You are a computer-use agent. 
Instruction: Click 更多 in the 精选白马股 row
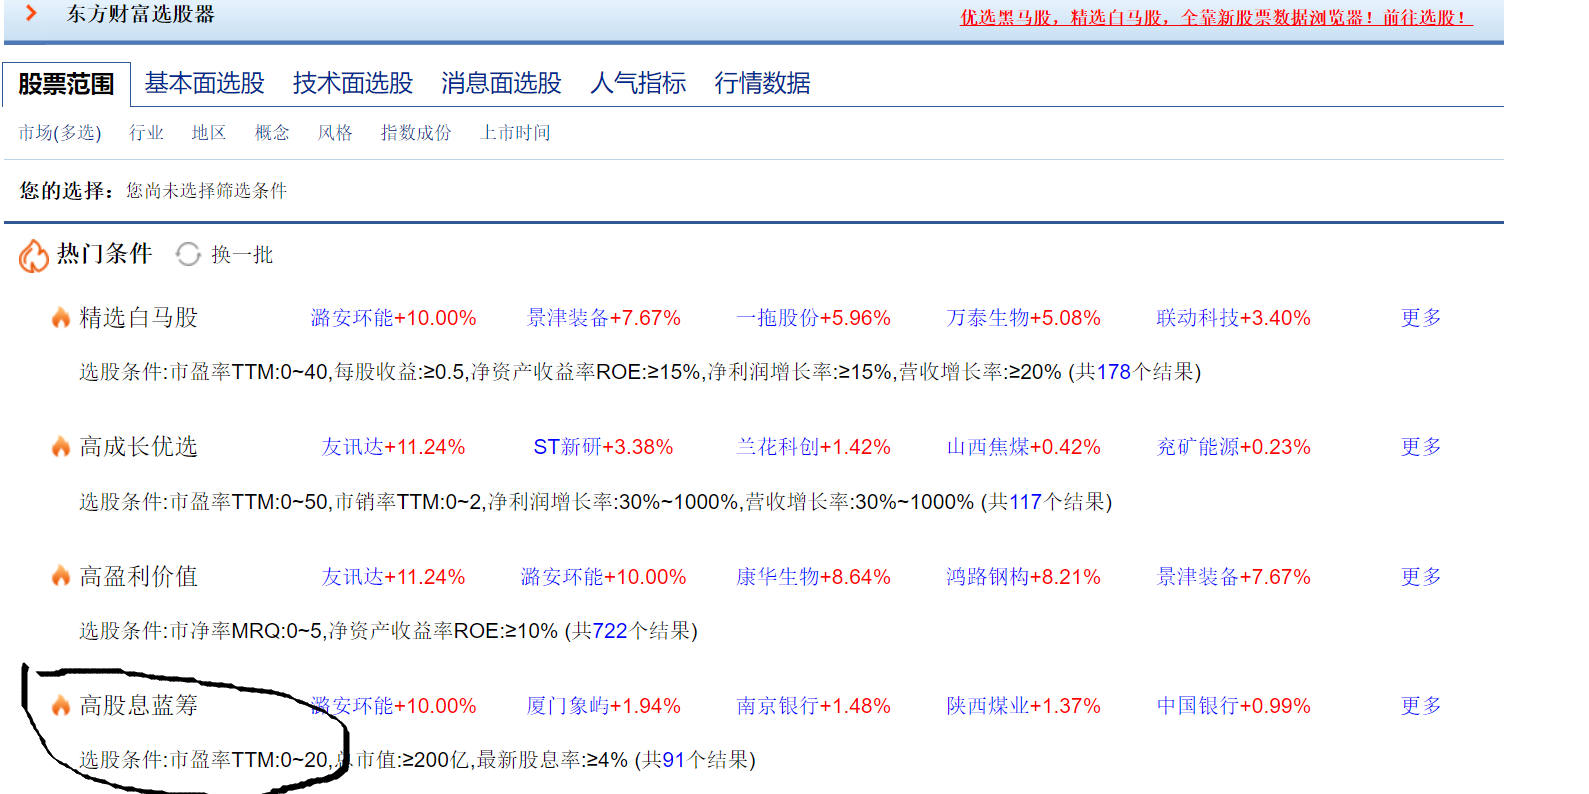click(1420, 318)
